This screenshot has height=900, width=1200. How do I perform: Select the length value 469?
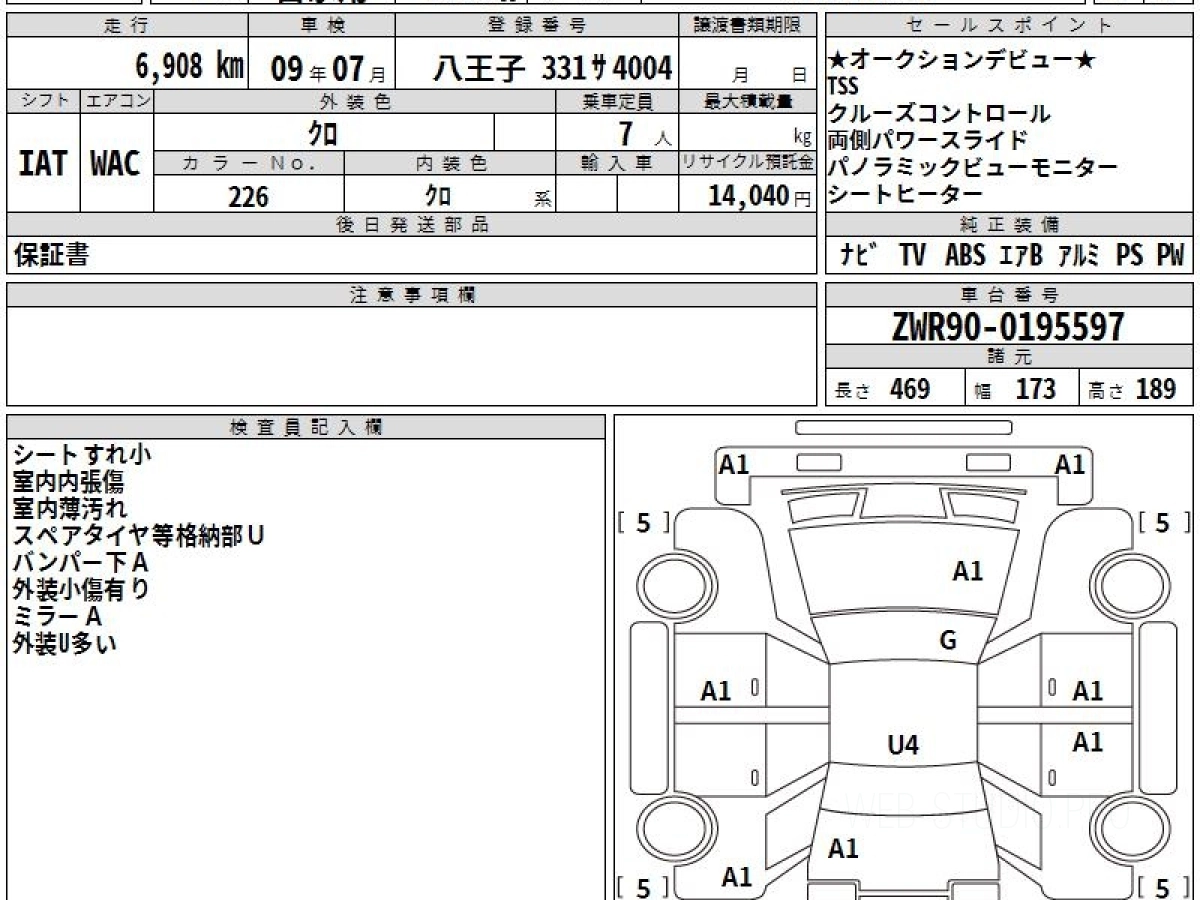(910, 389)
